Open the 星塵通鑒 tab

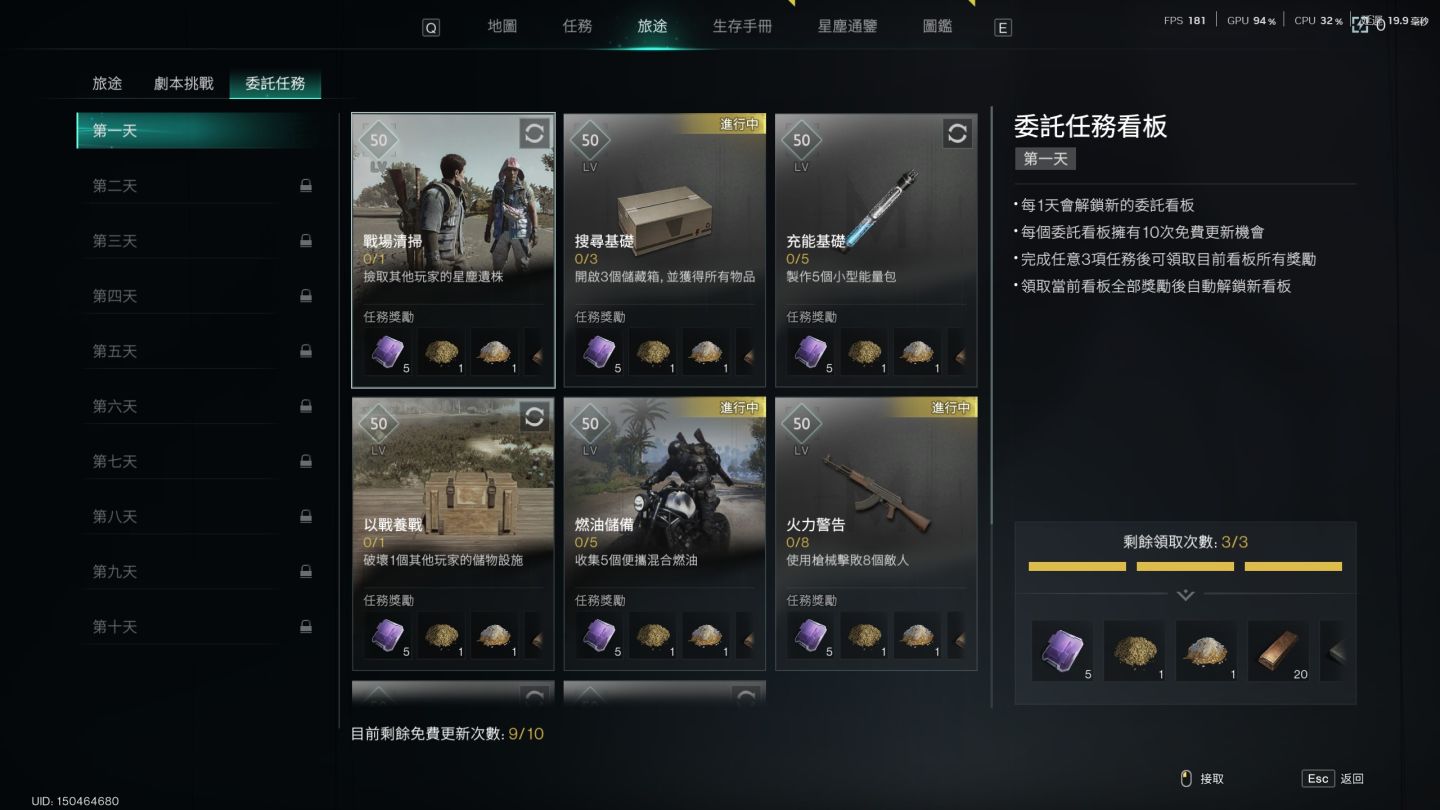coord(847,26)
